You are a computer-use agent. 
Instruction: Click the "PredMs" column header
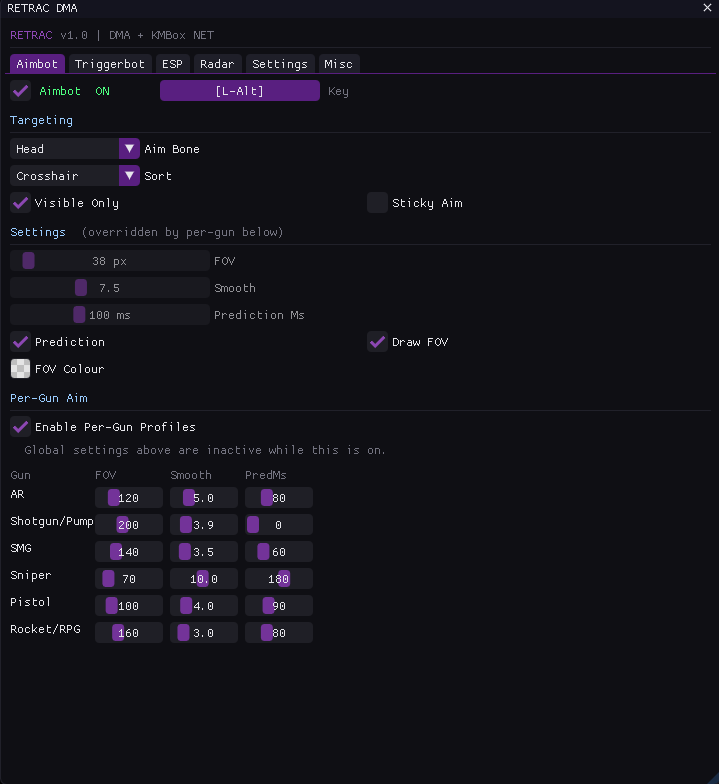coord(266,475)
